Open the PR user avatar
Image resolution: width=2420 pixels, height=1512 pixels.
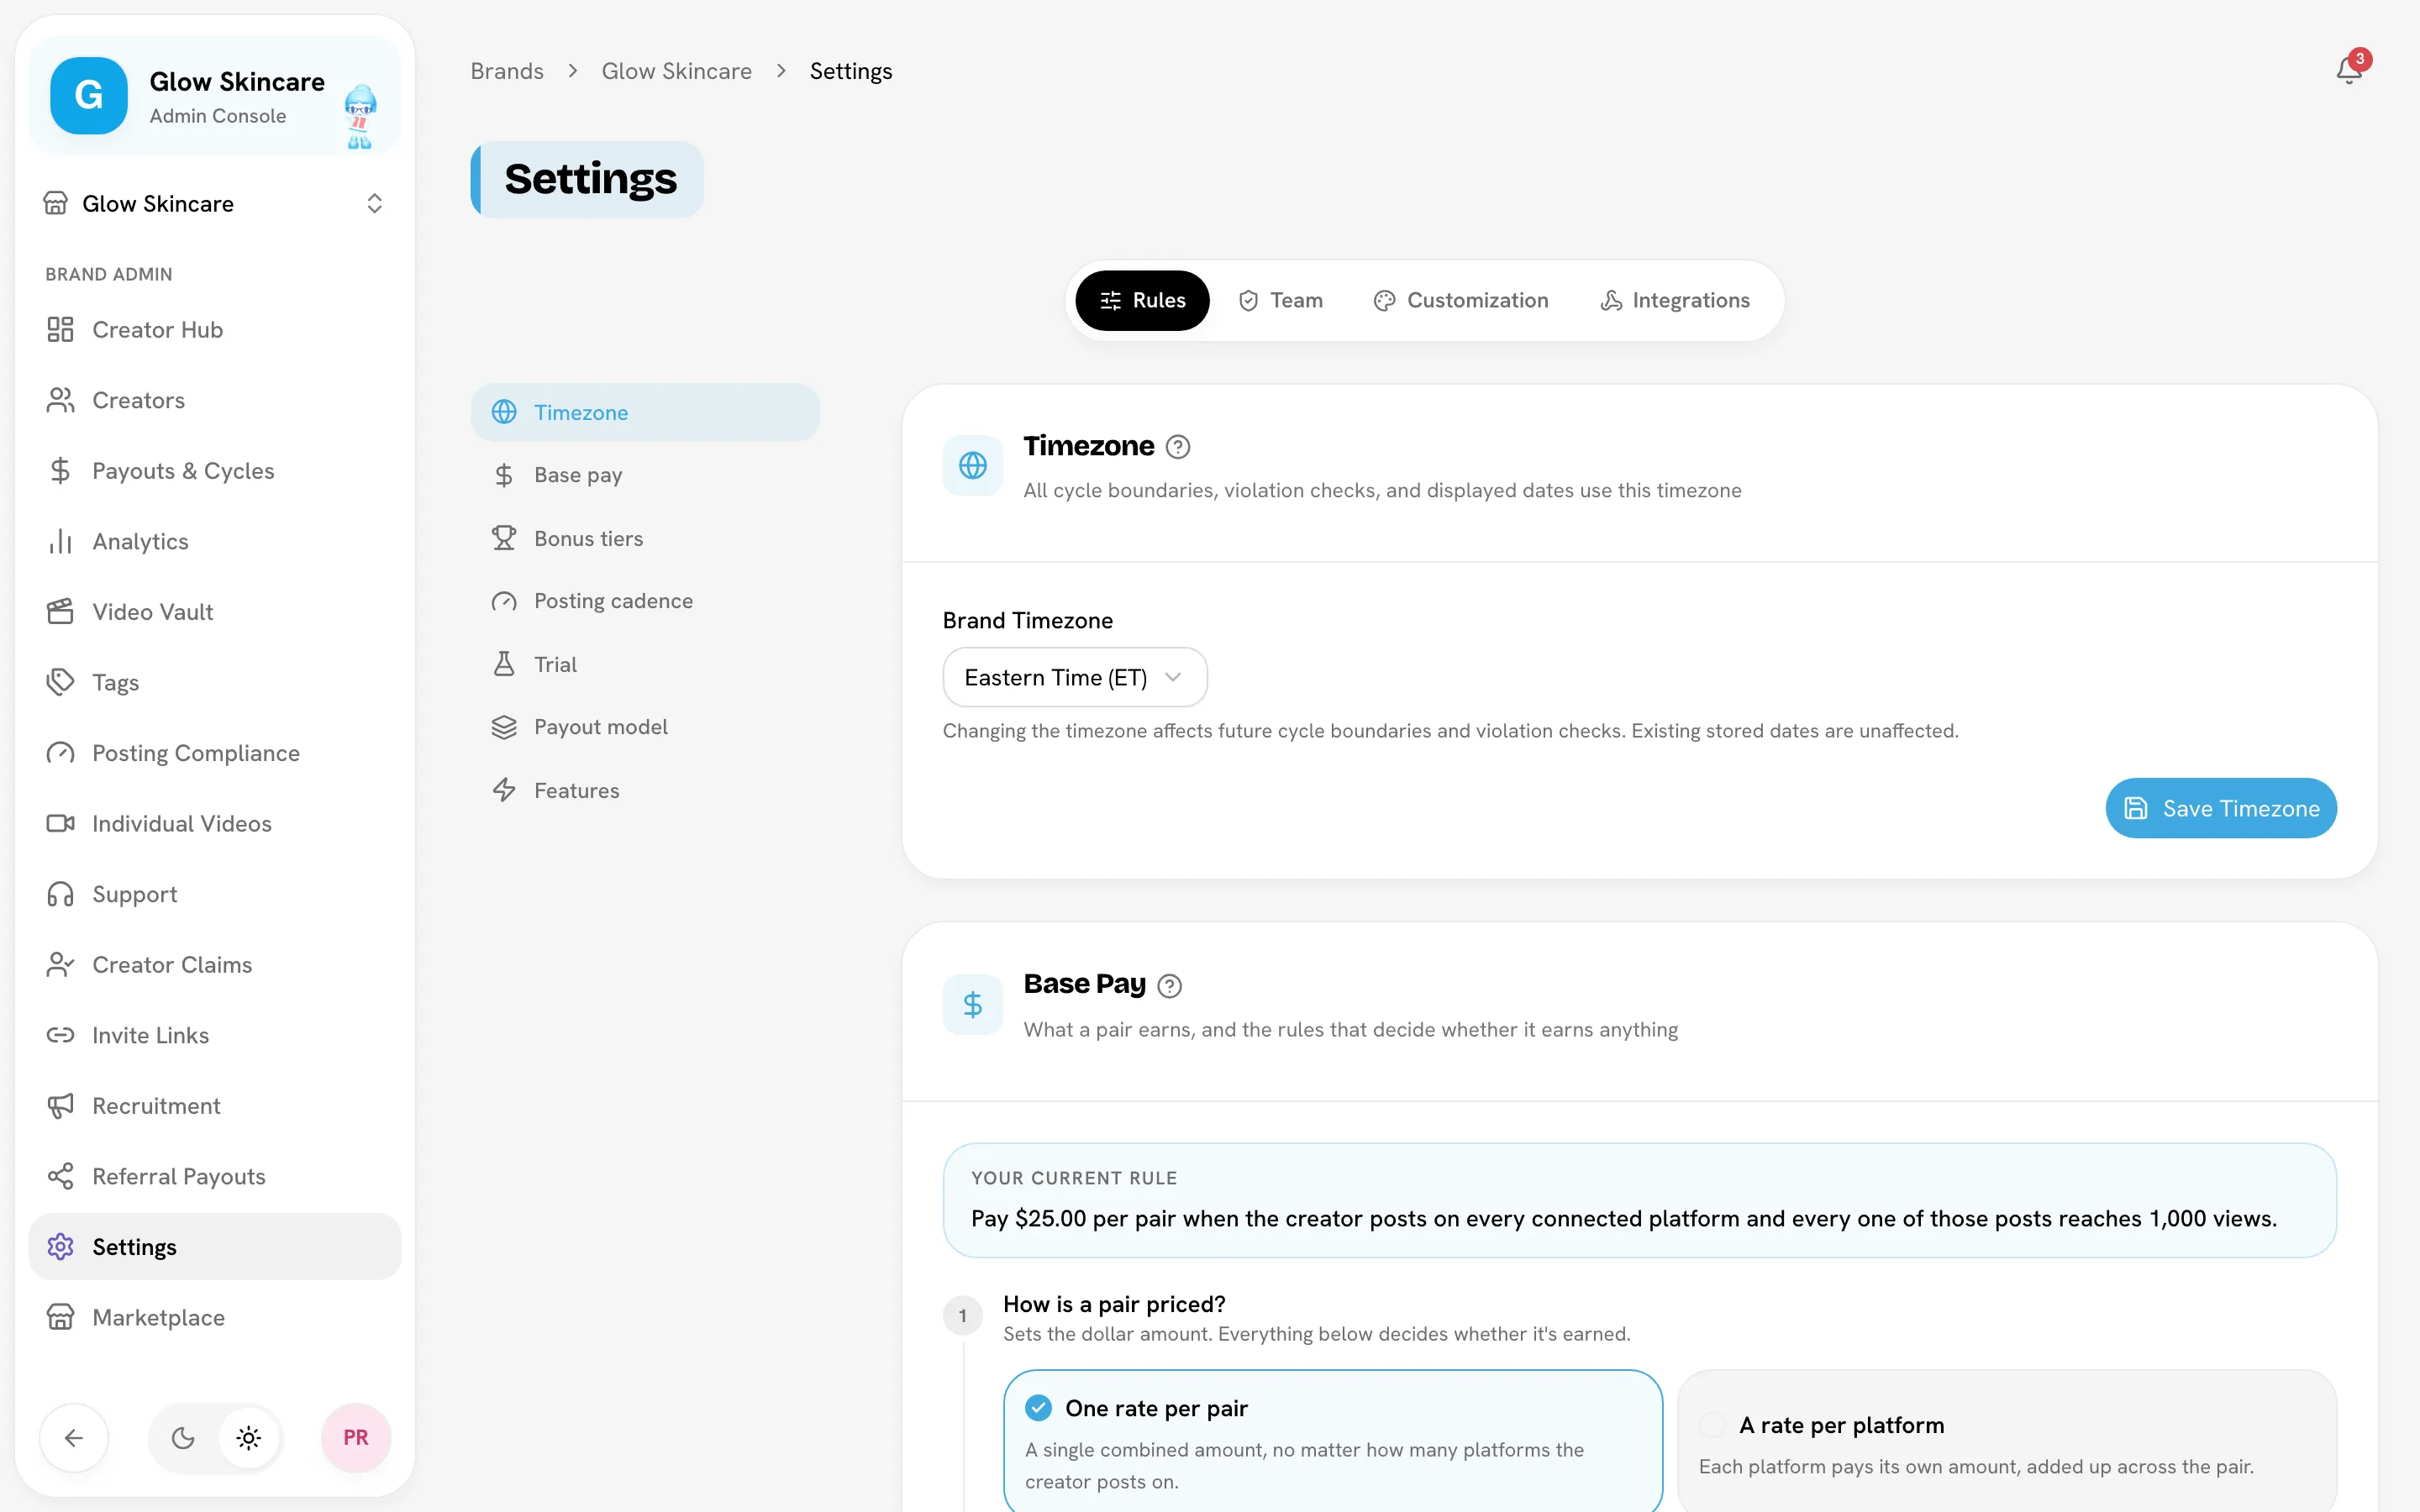tap(356, 1438)
